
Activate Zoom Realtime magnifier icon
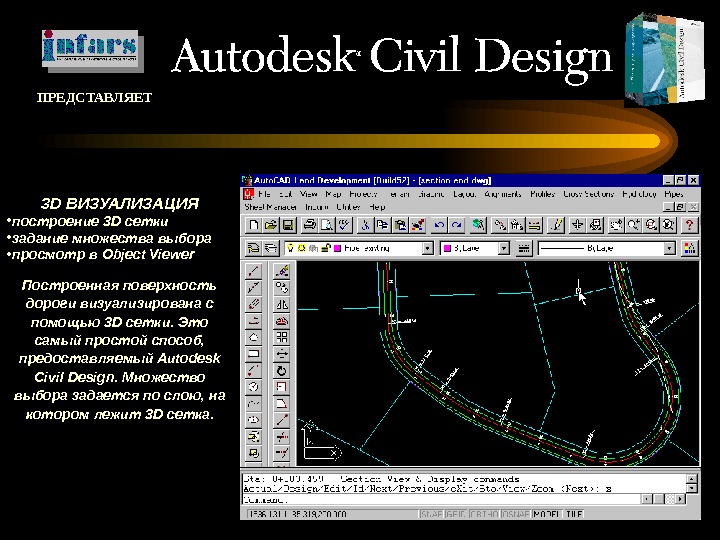coord(634,225)
